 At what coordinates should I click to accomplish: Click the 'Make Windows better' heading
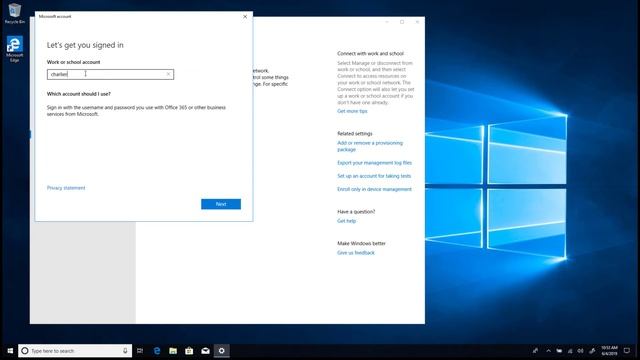tap(361, 243)
